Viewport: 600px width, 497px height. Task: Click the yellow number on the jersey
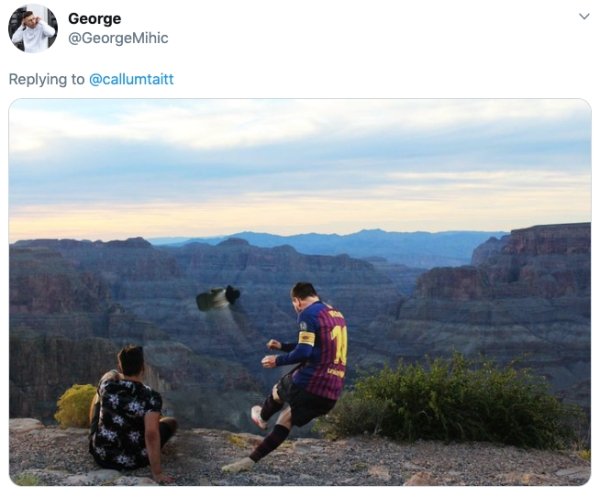[339, 344]
